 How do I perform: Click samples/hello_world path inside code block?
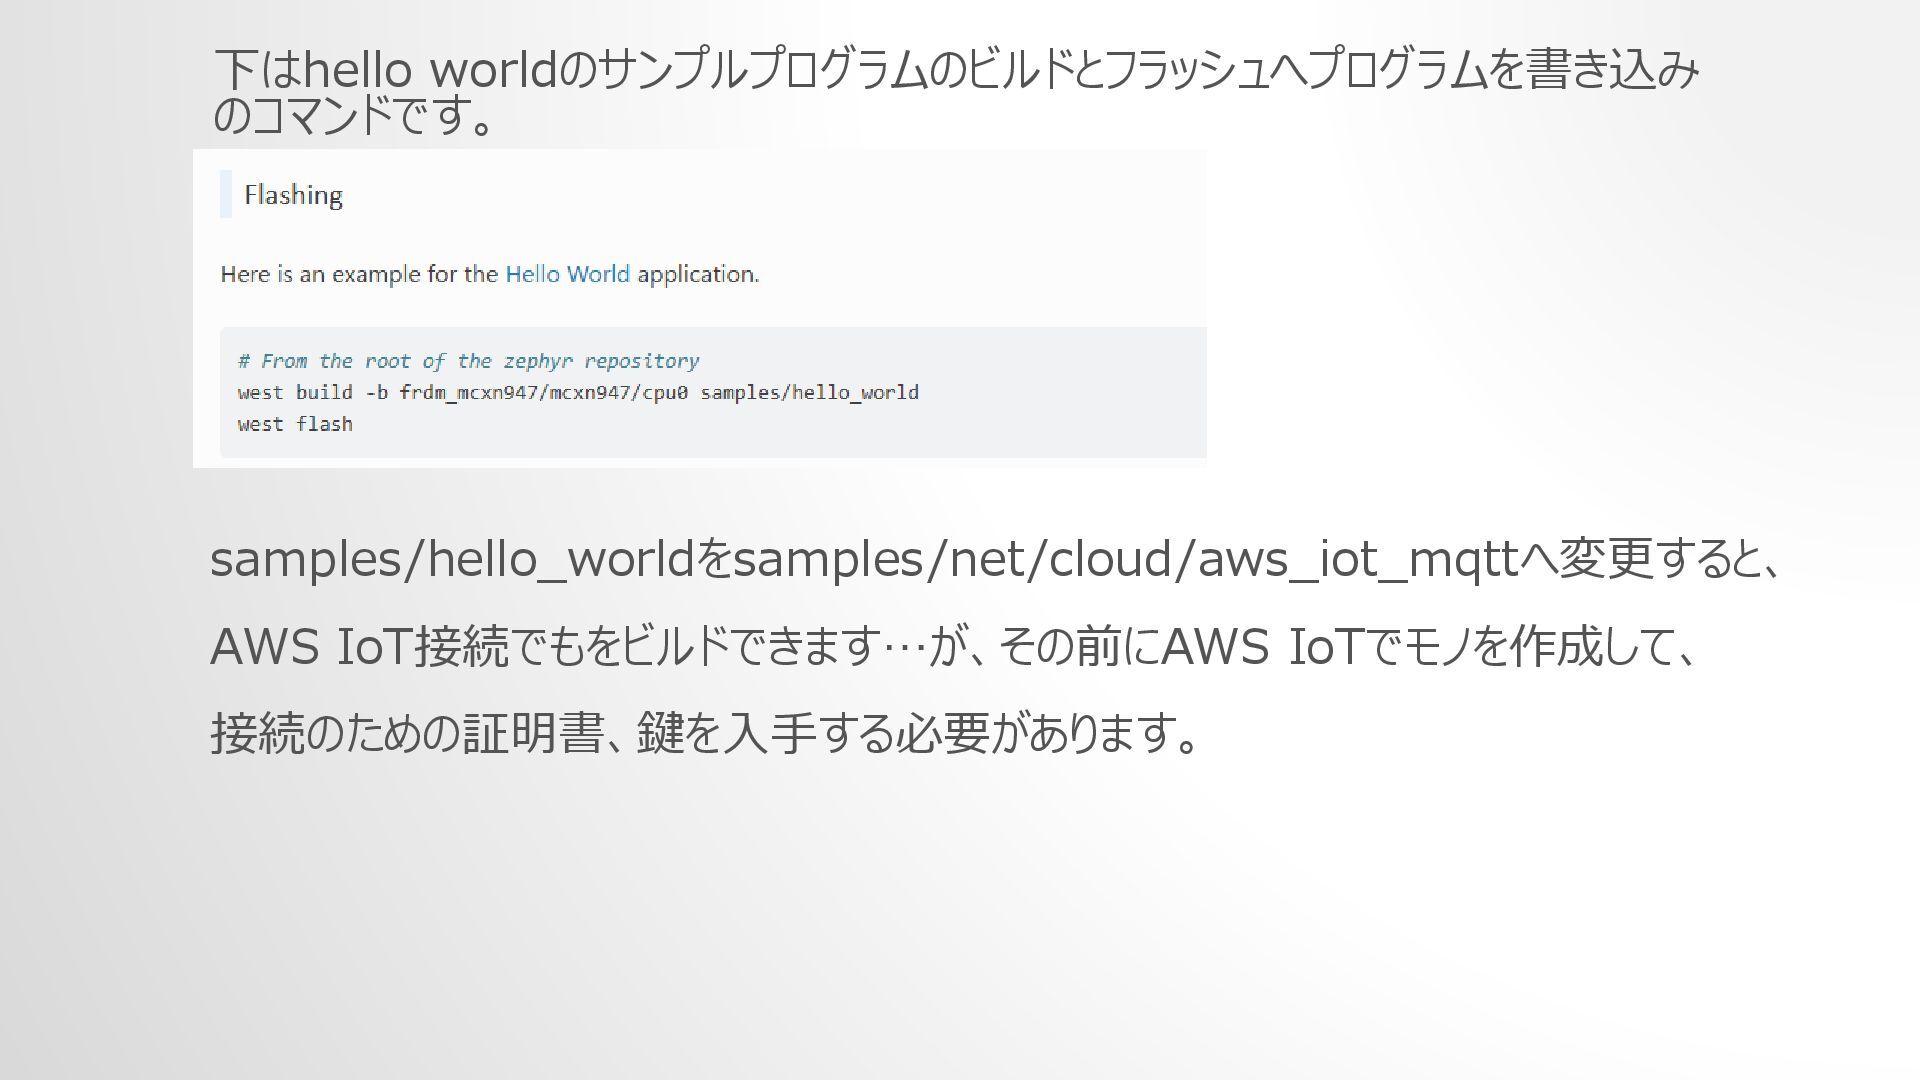809,393
